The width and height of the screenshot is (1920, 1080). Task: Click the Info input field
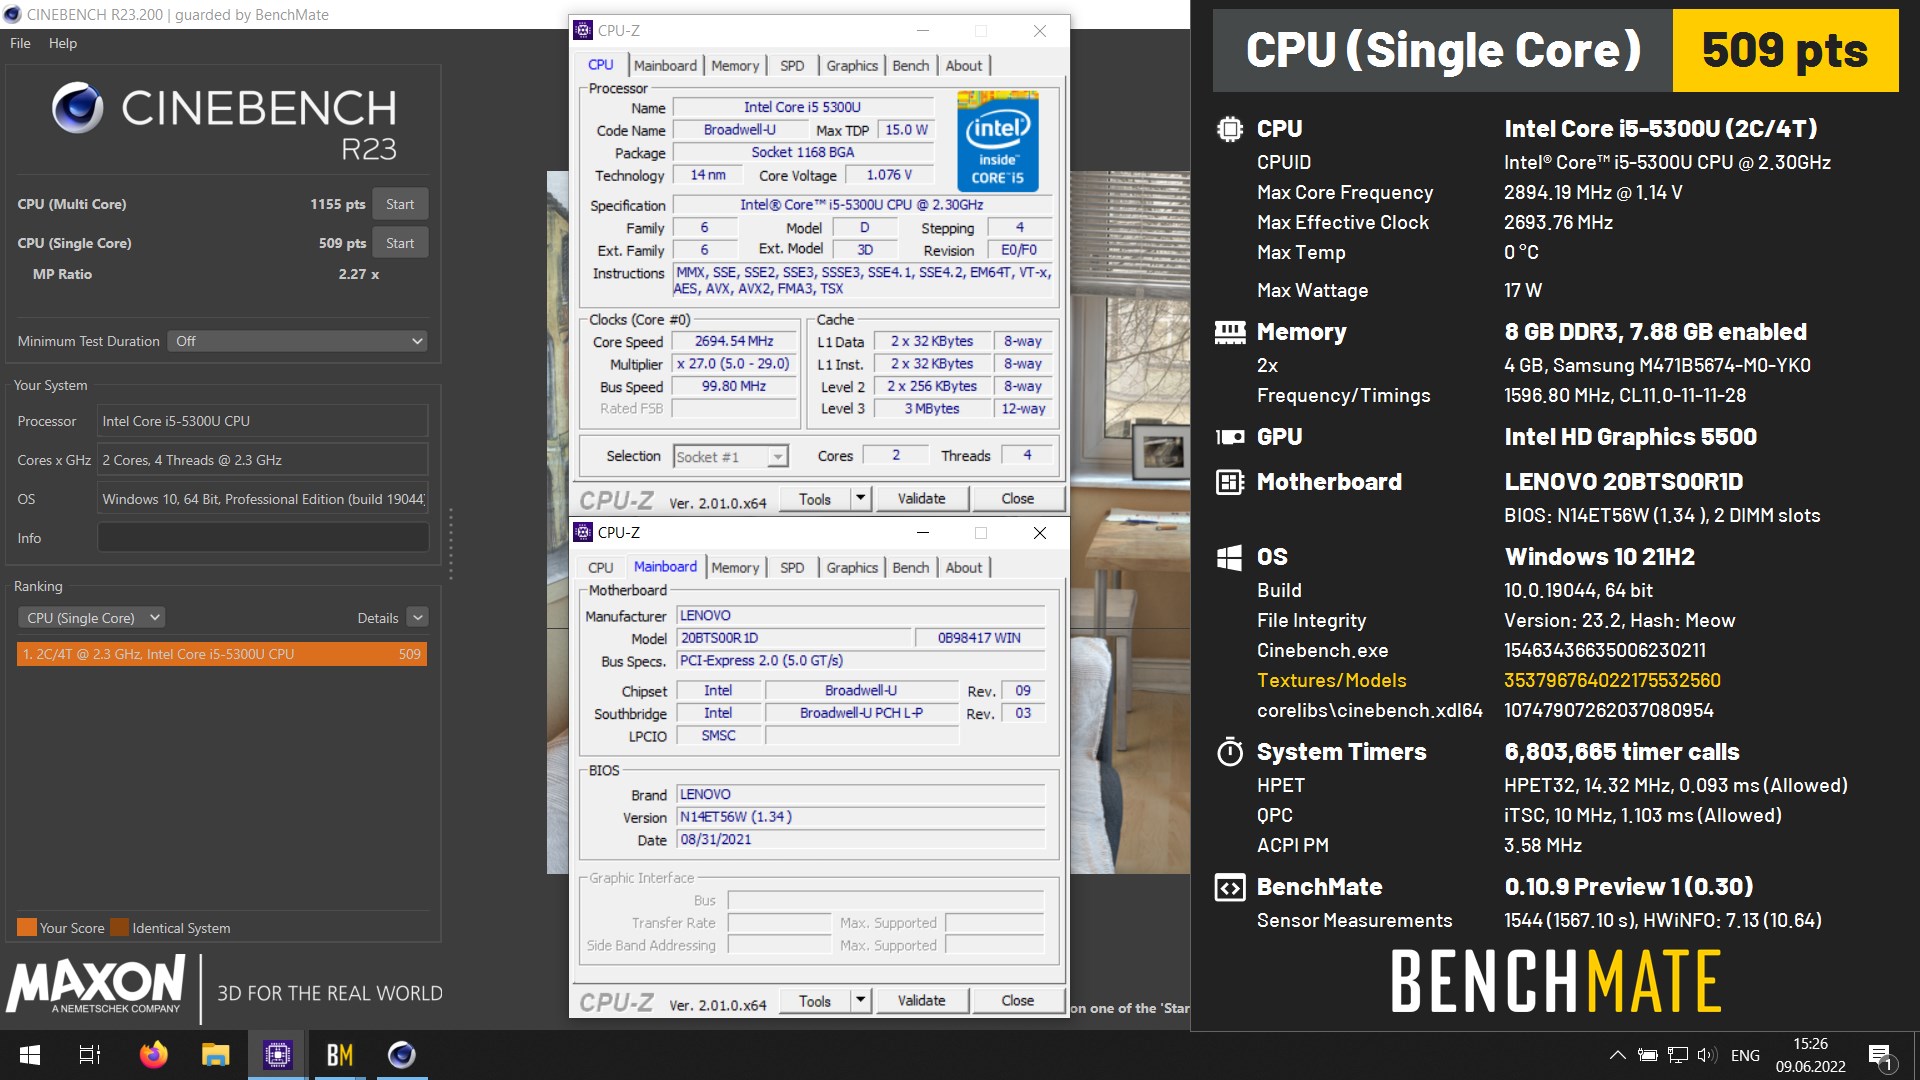[263, 538]
